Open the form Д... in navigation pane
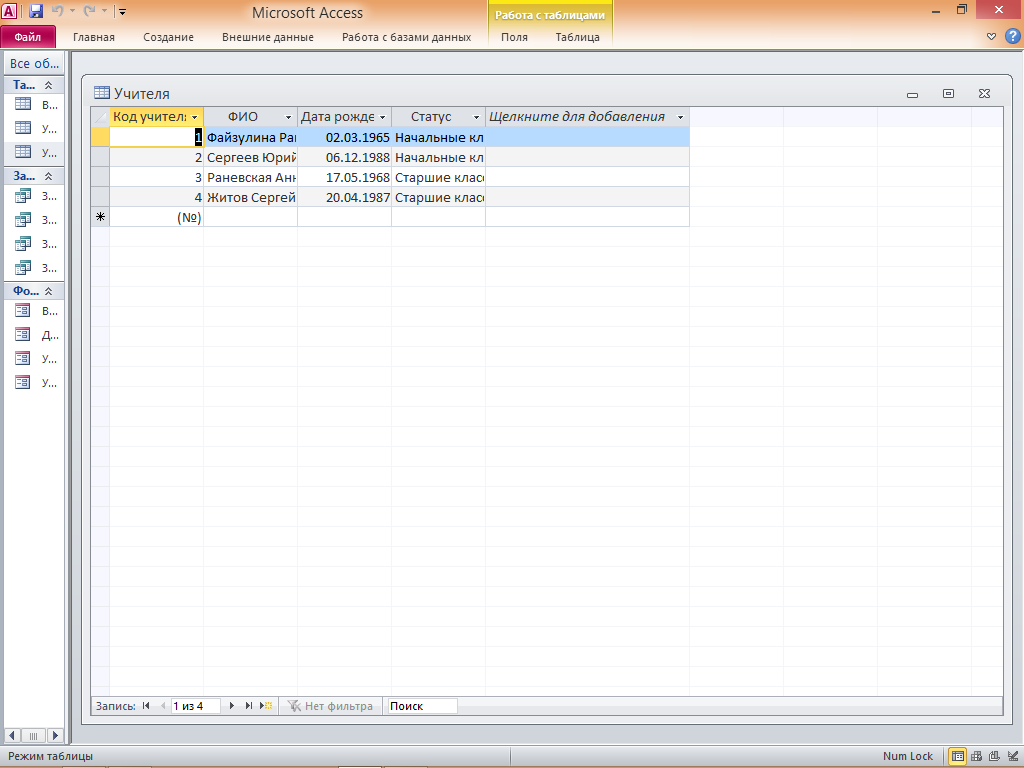The width and height of the screenshot is (1024, 768). (x=35, y=334)
